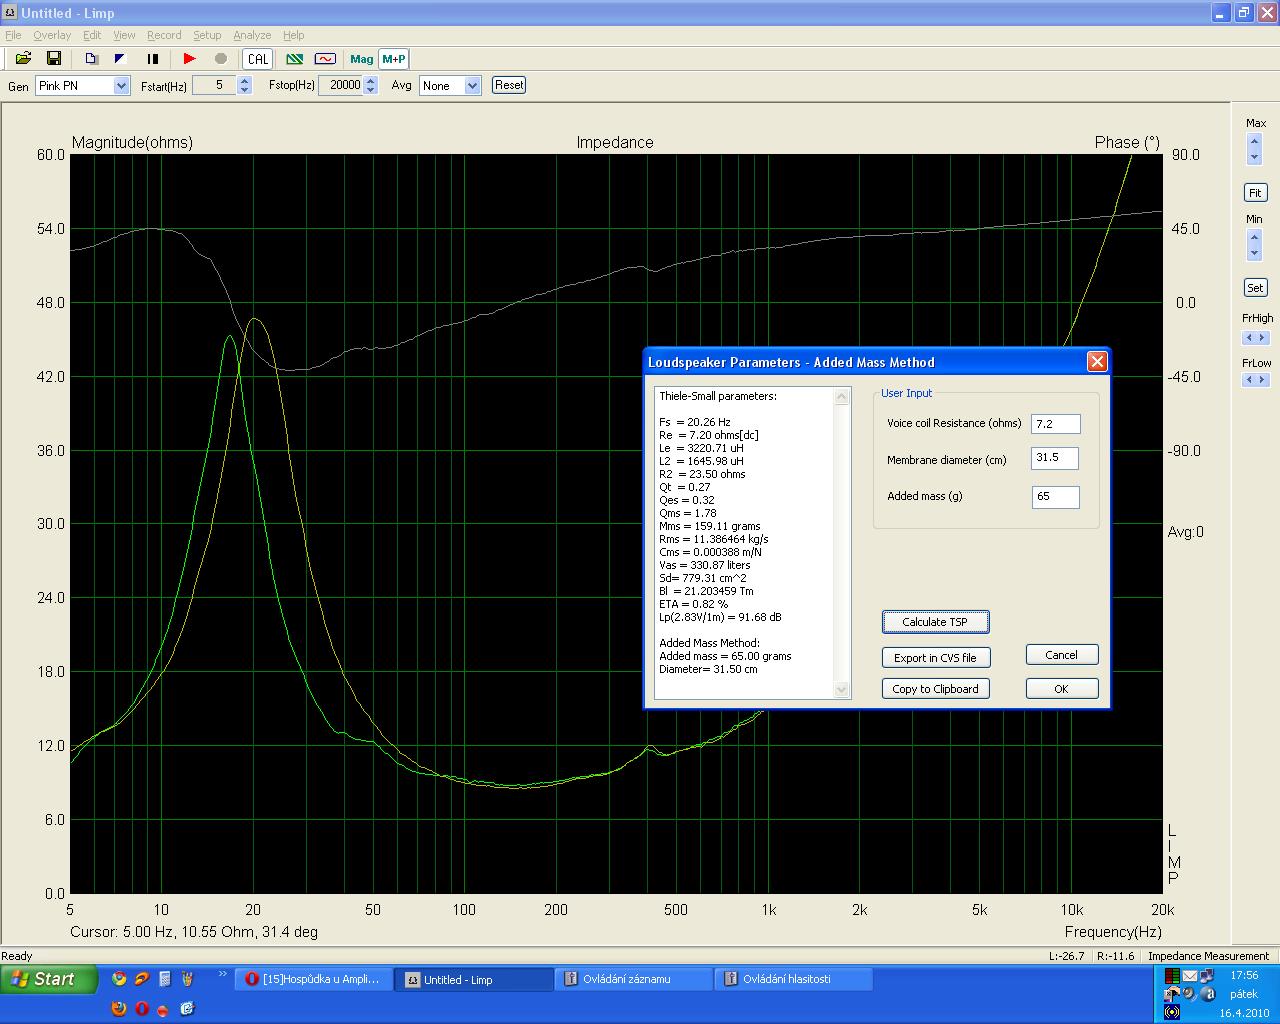Click the FrLow right arrow
Image resolution: width=1280 pixels, height=1024 pixels.
[x=1263, y=380]
